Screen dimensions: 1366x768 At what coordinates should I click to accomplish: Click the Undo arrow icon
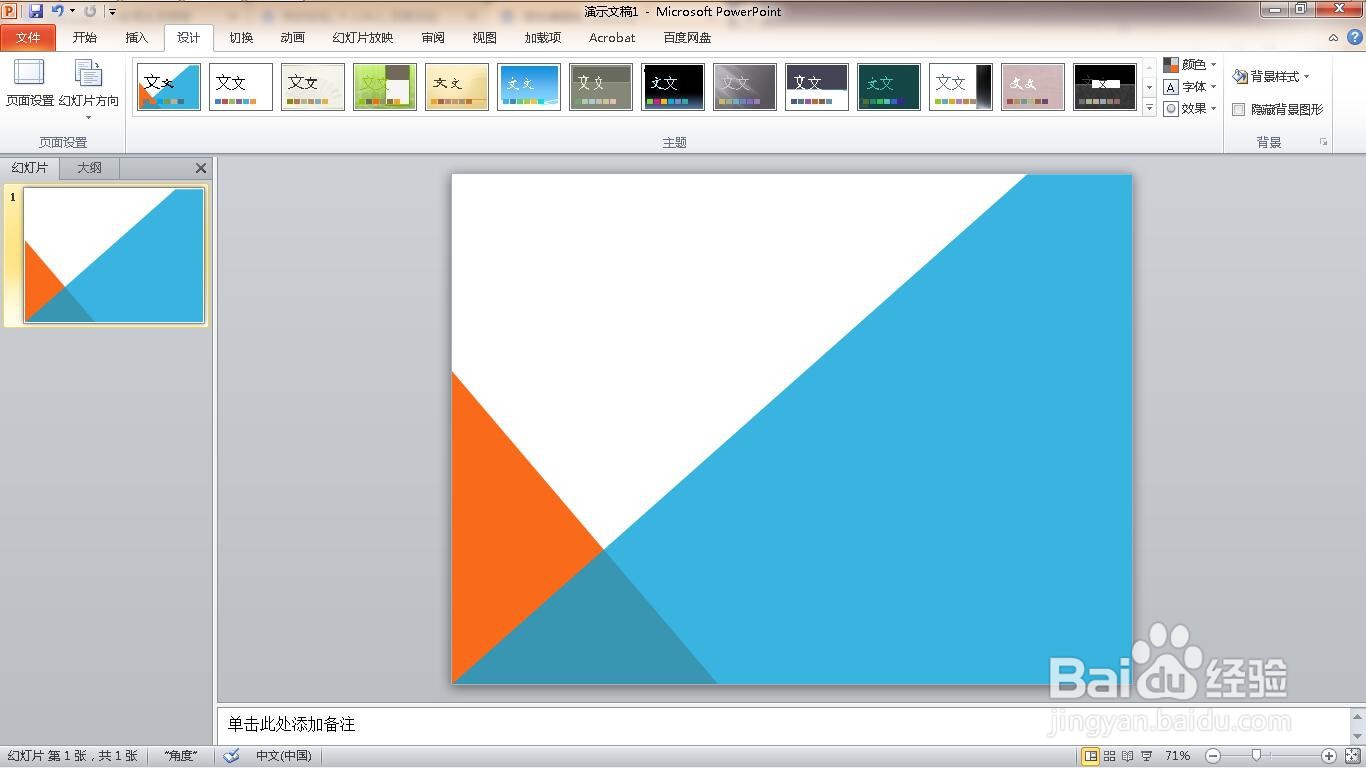[x=57, y=11]
